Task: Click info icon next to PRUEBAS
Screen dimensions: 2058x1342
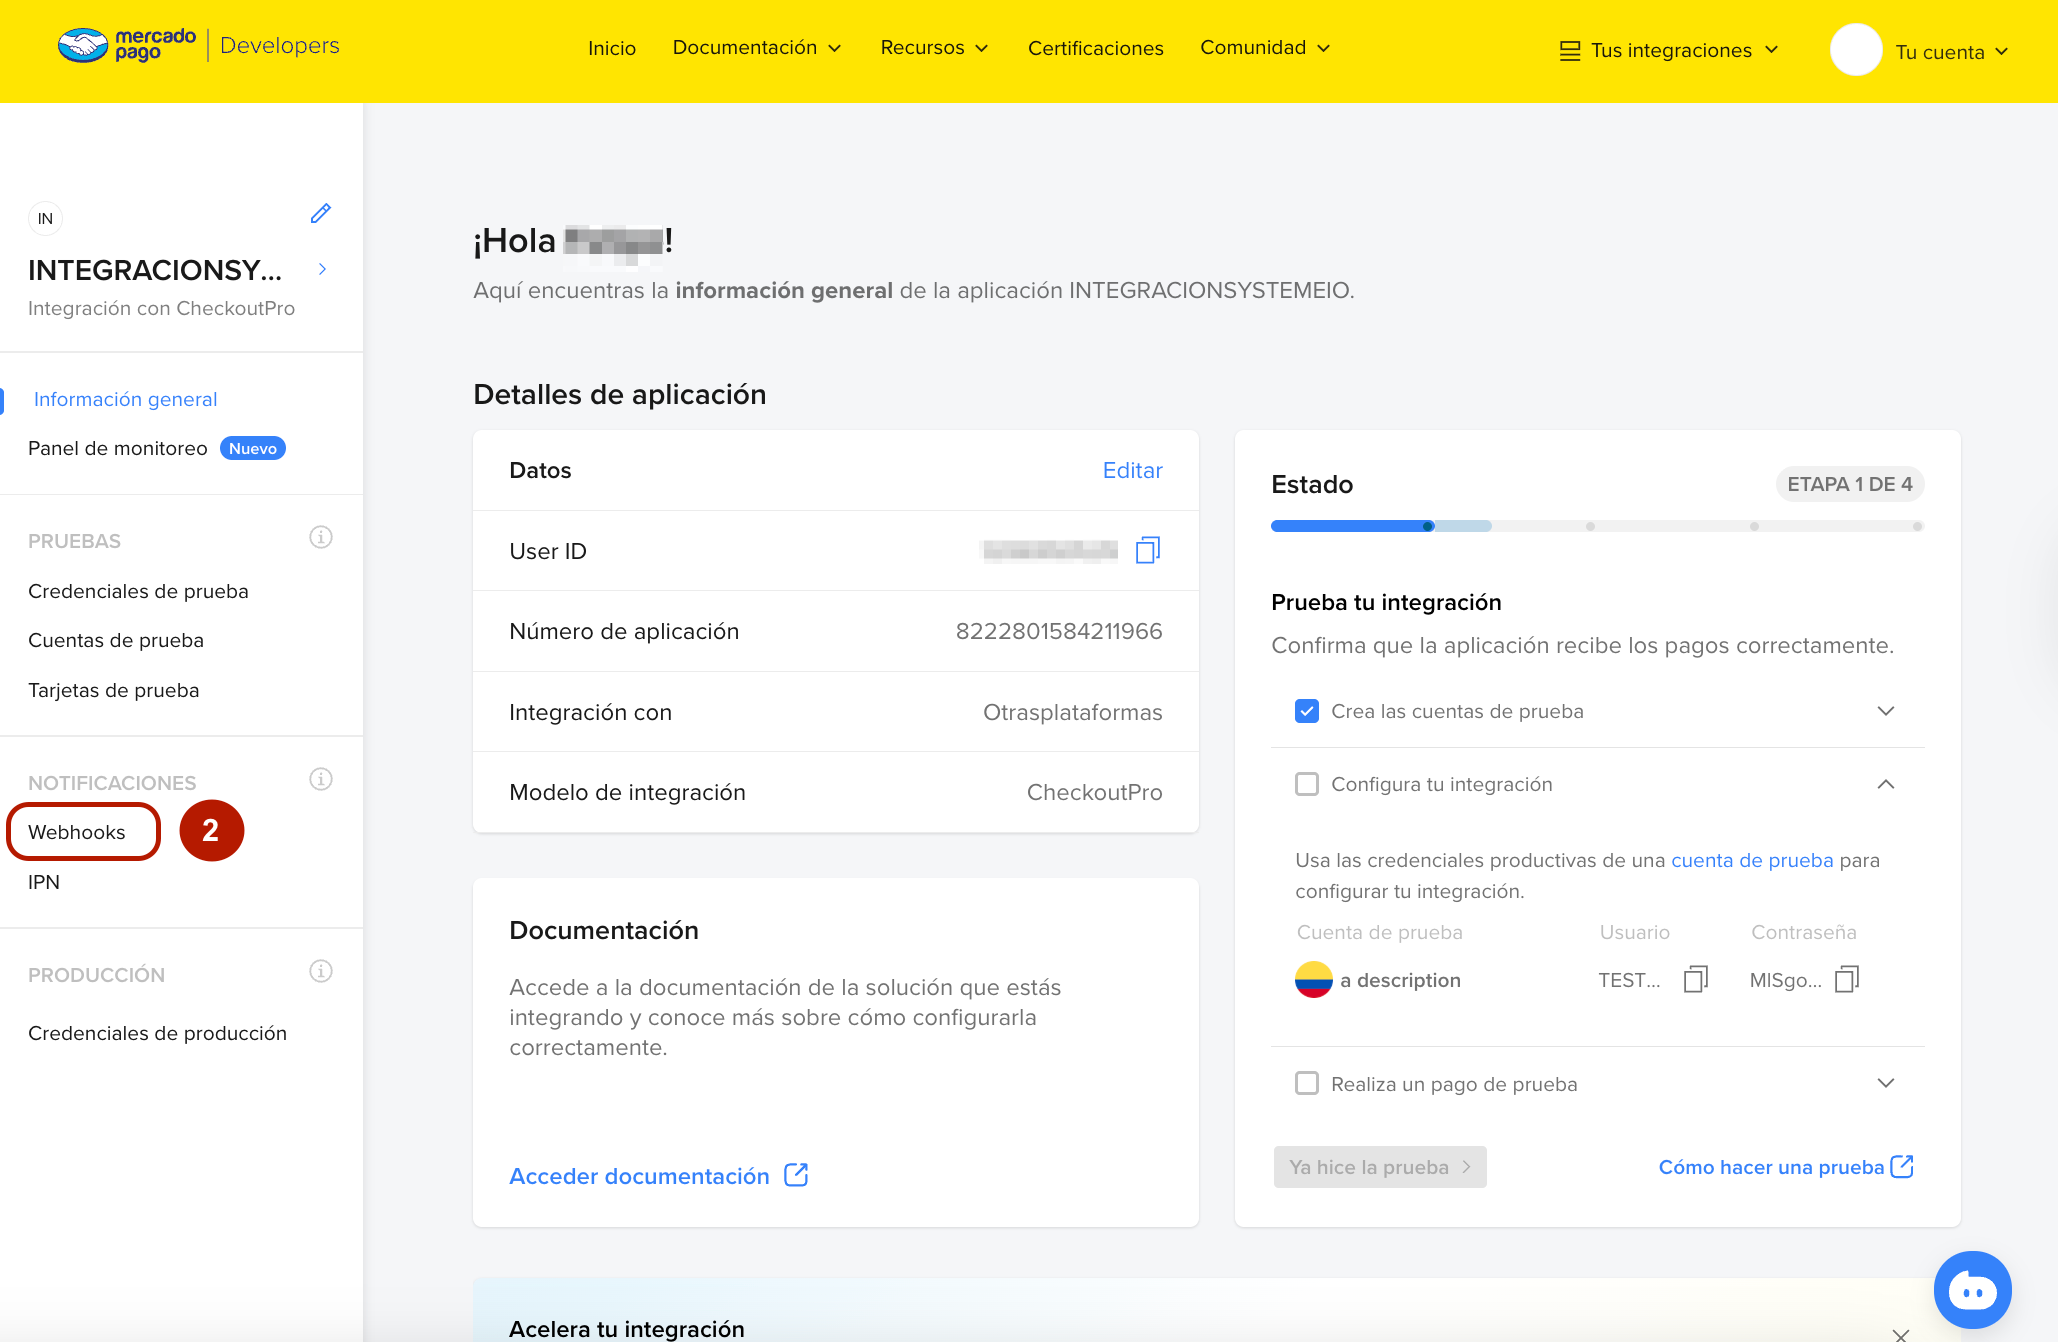Action: coord(320,538)
